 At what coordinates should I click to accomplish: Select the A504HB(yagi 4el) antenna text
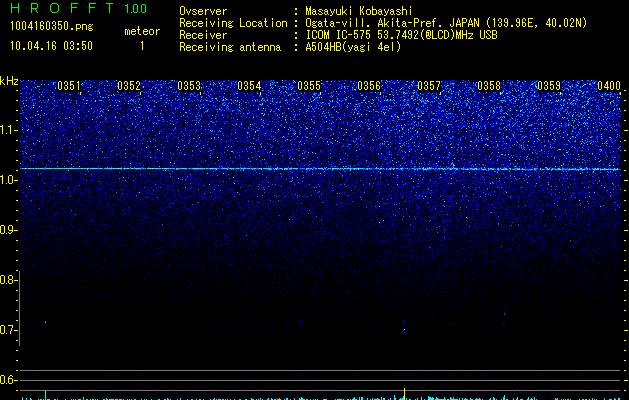point(353,47)
